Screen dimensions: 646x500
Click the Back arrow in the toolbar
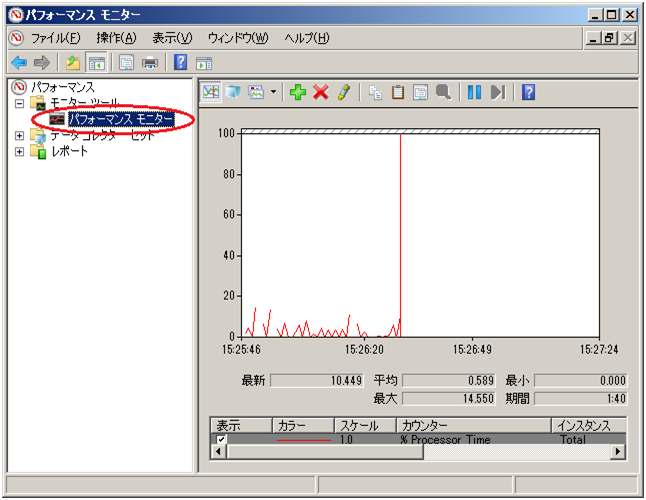click(18, 62)
